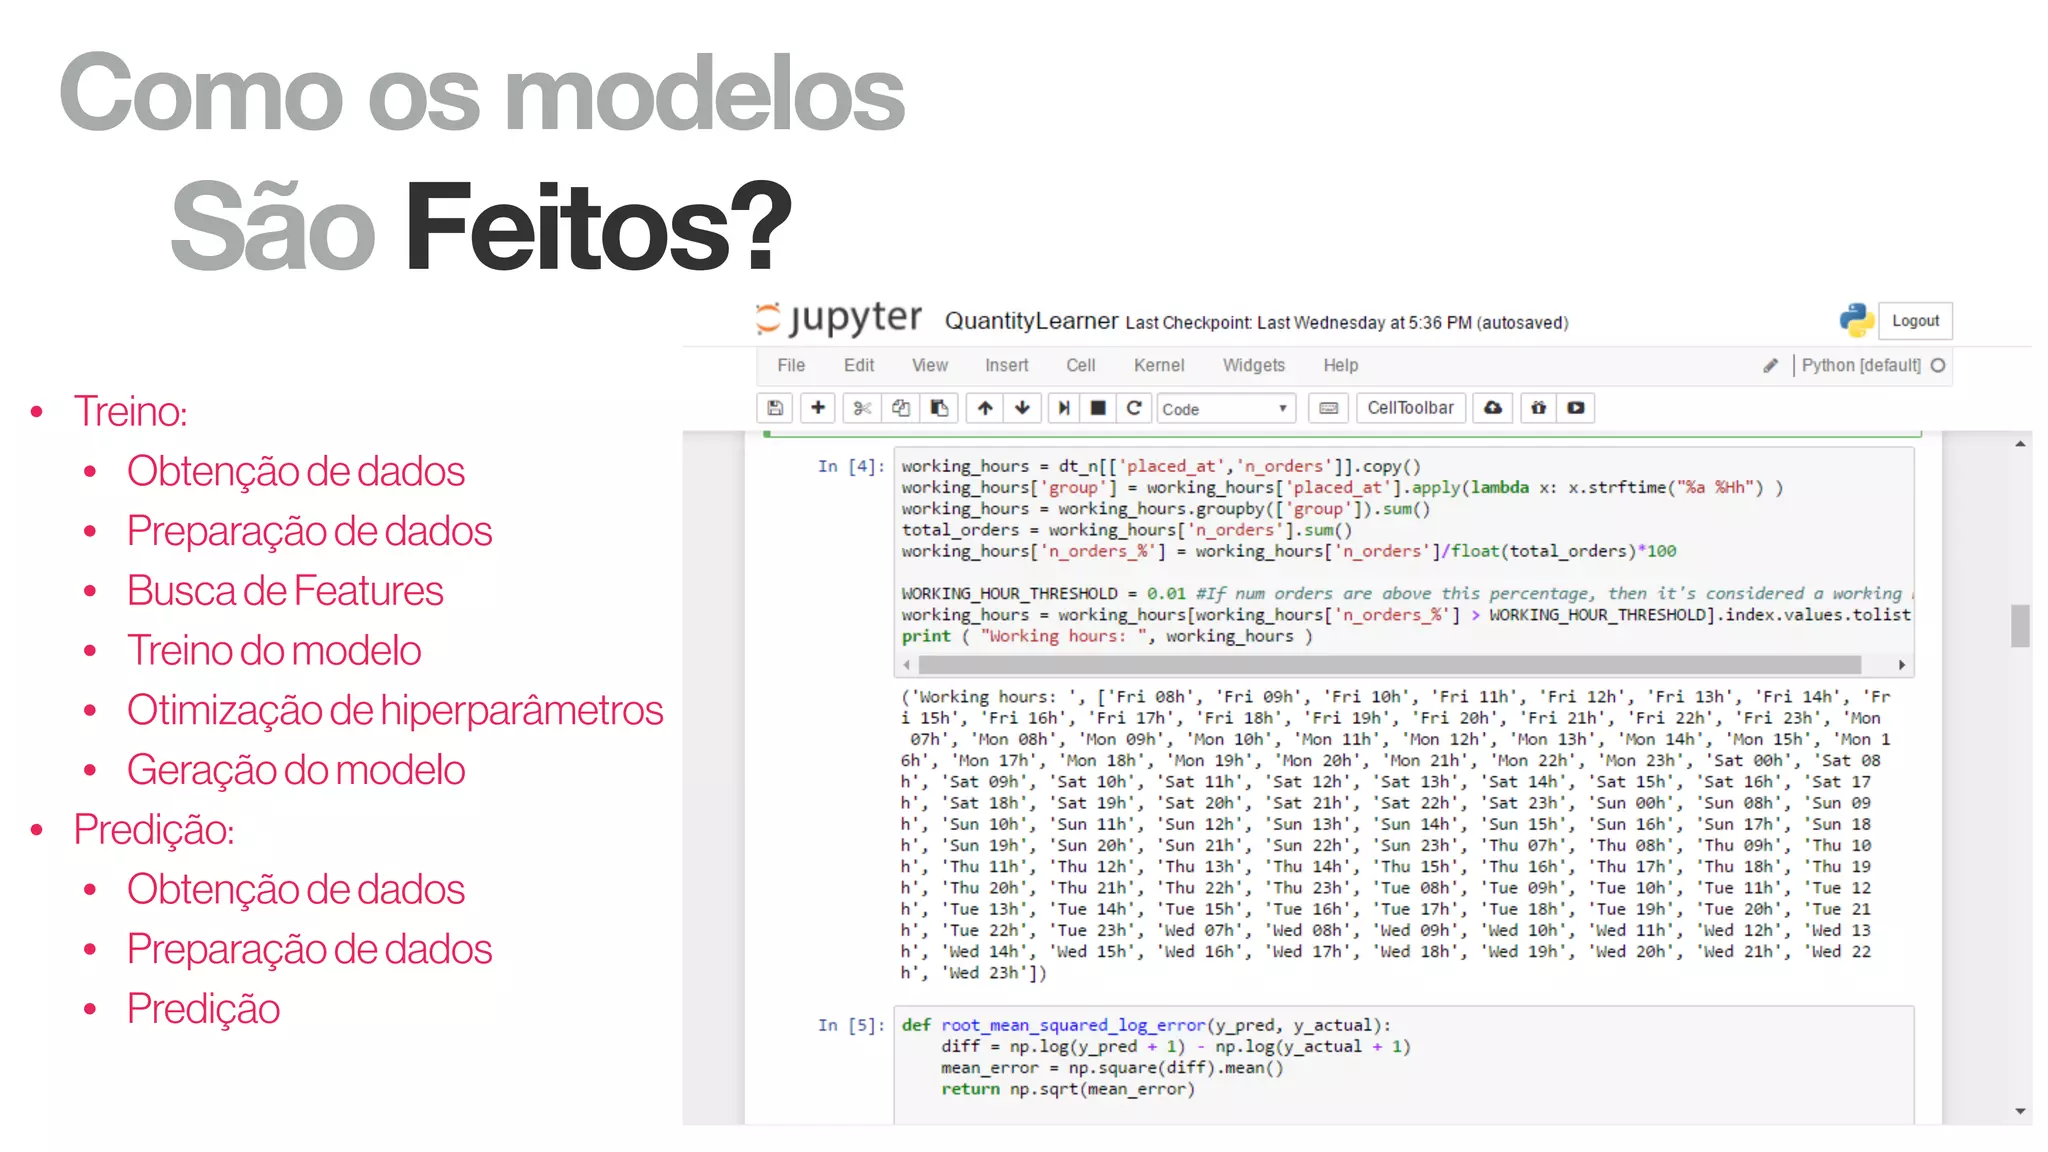Click inside the In [5] code cell
Image resolution: width=2048 pixels, height=1152 pixels.
click(1404, 1064)
